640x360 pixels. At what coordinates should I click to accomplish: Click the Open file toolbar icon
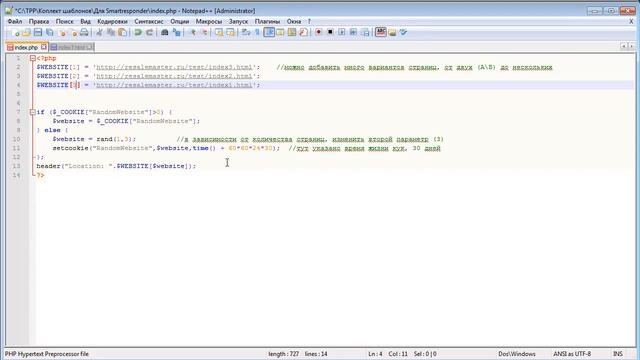(x=27, y=32)
